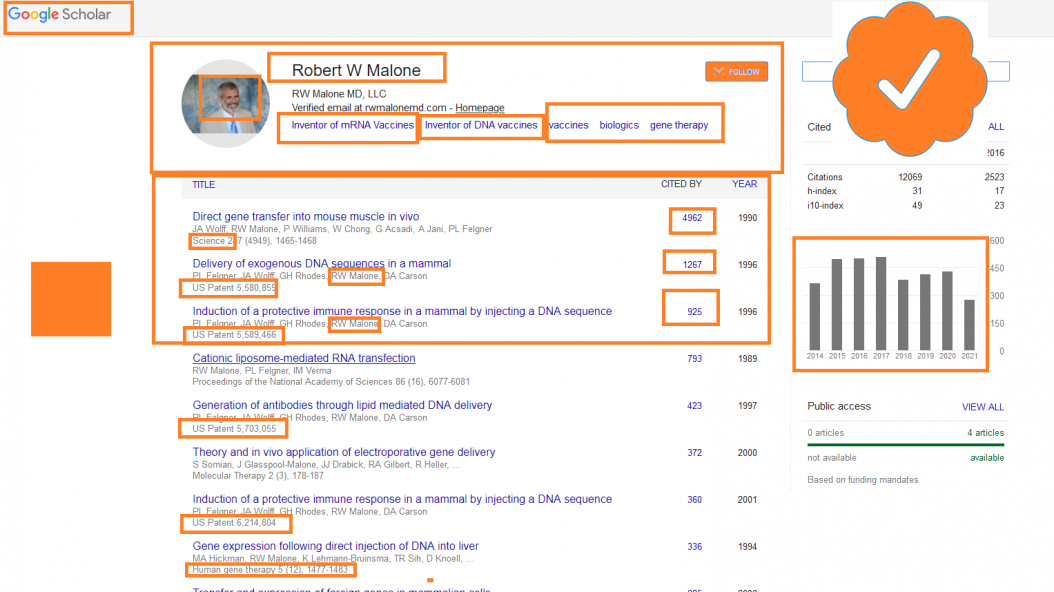Click the h-index label
Image resolution: width=1054 pixels, height=592 pixels.
coord(822,191)
